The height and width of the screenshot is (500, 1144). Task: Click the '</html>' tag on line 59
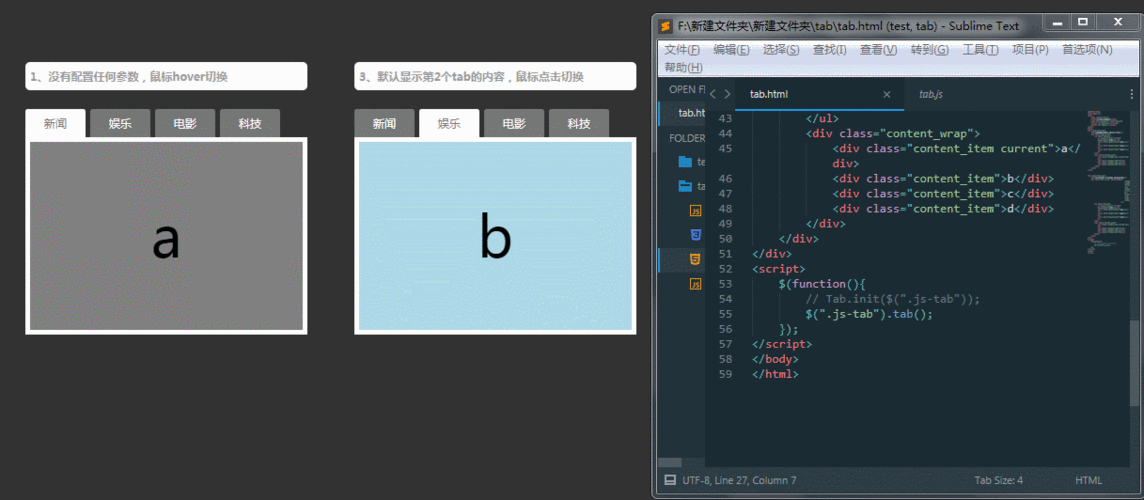pyautogui.click(x=776, y=374)
